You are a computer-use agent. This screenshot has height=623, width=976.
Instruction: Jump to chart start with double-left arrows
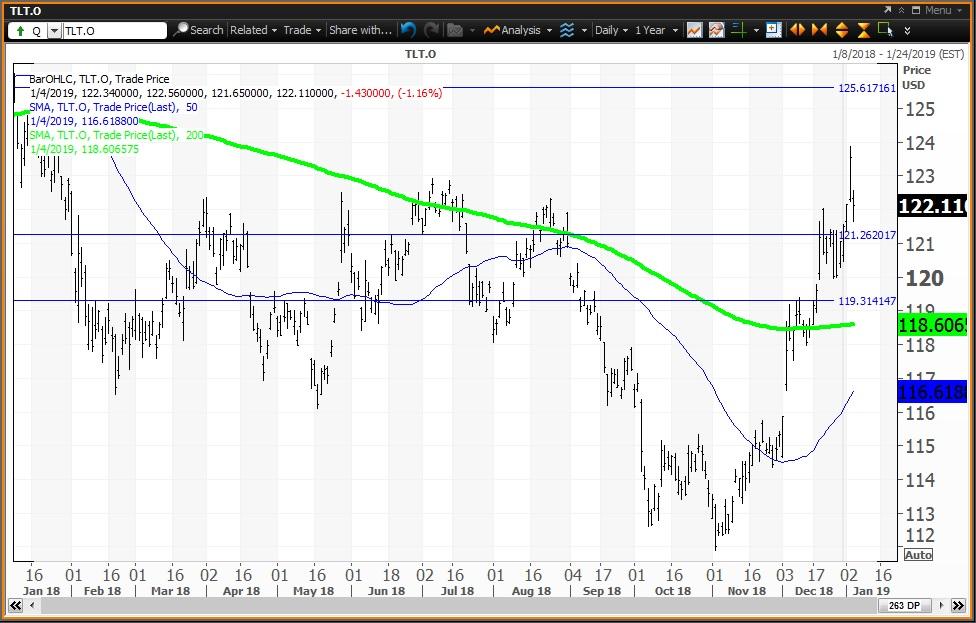[16, 606]
